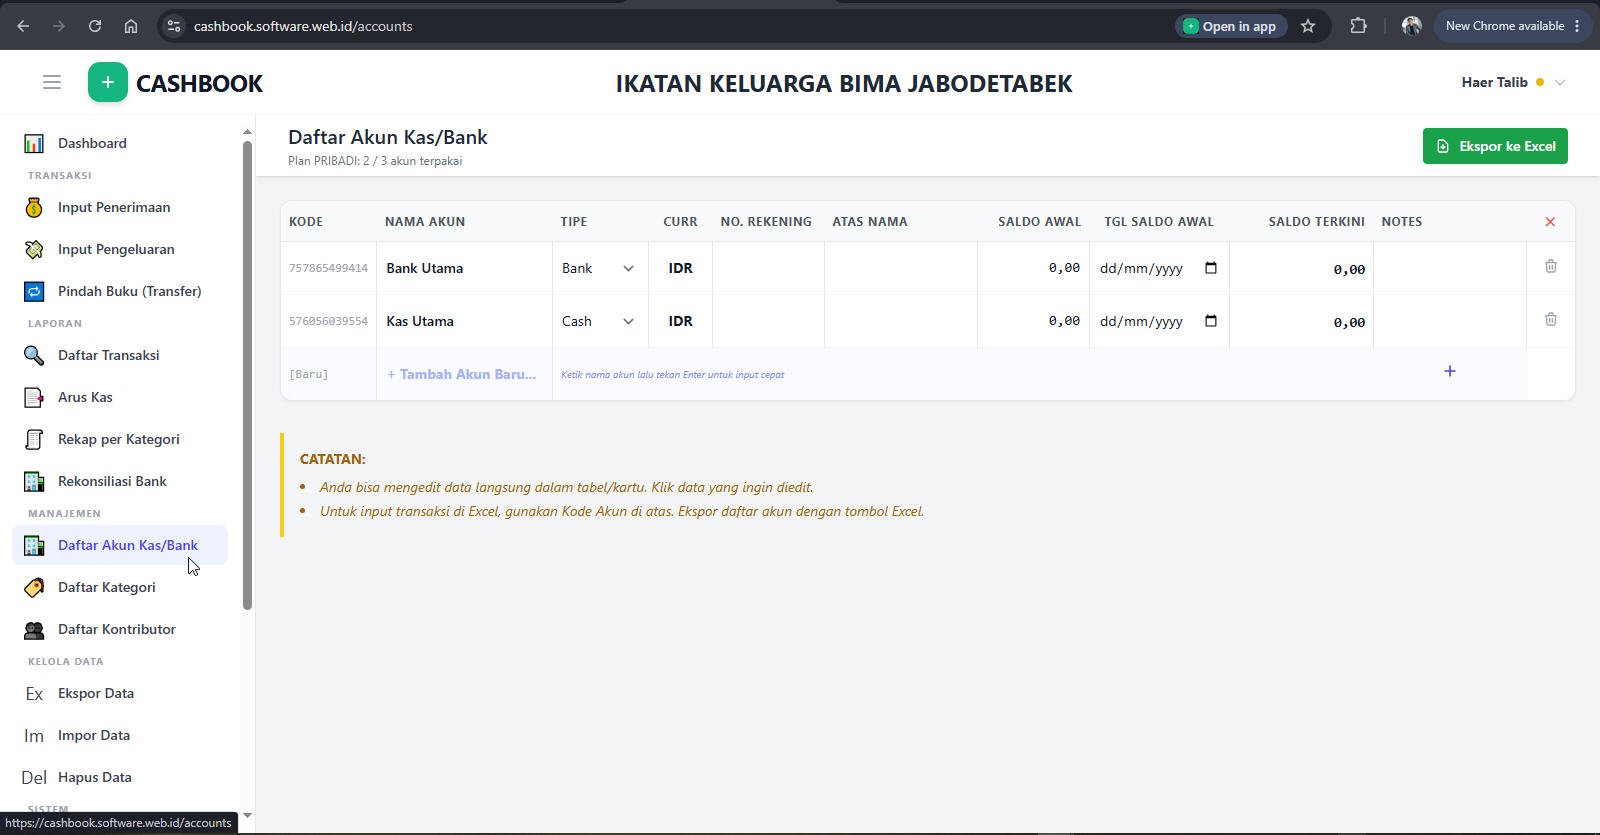Edit Saldo Awal for Kas Utama
Image resolution: width=1600 pixels, height=835 pixels.
[x=1033, y=321]
